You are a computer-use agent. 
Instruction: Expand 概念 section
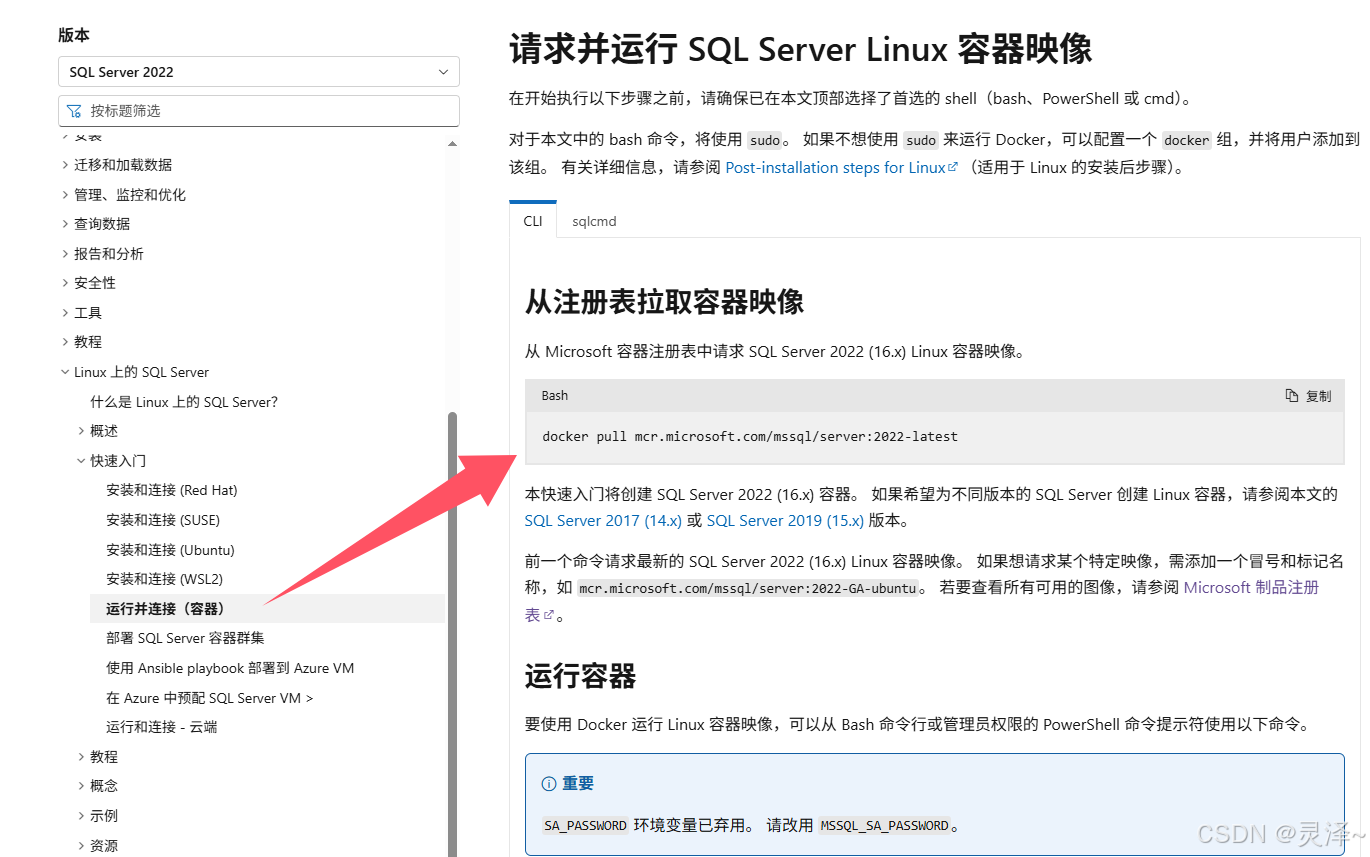coord(104,786)
